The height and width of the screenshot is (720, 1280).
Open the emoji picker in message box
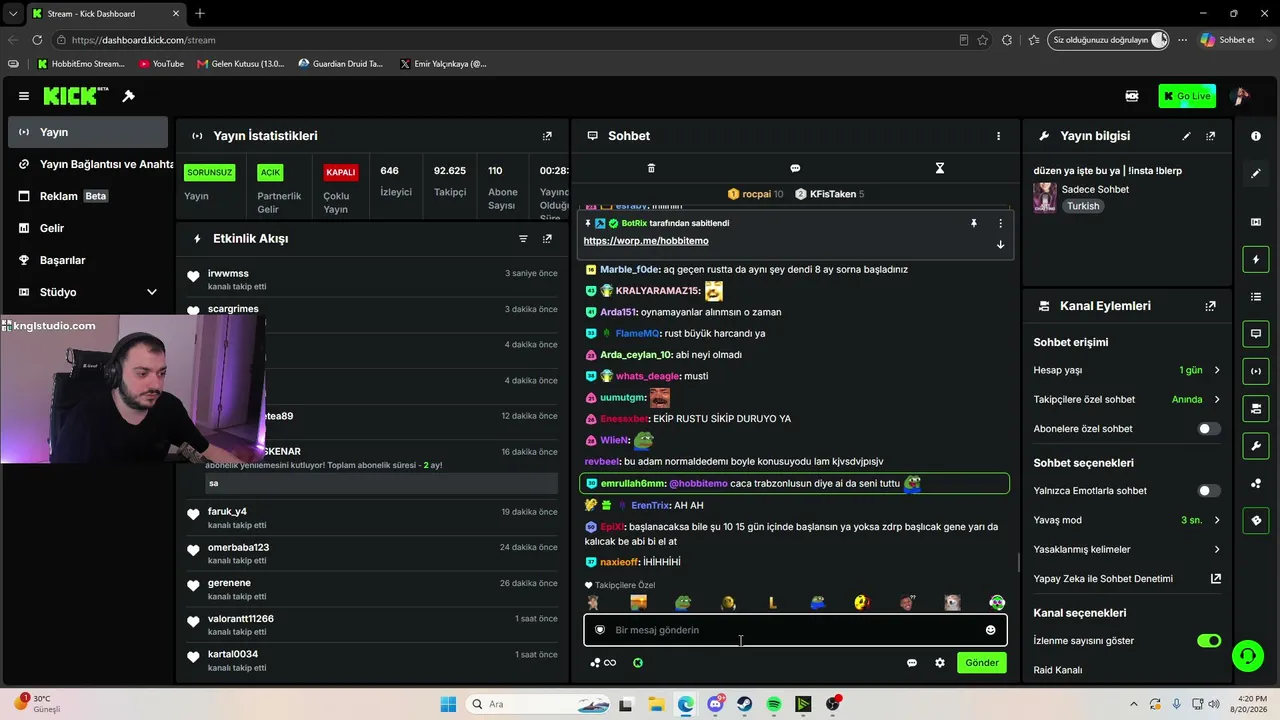coord(990,630)
